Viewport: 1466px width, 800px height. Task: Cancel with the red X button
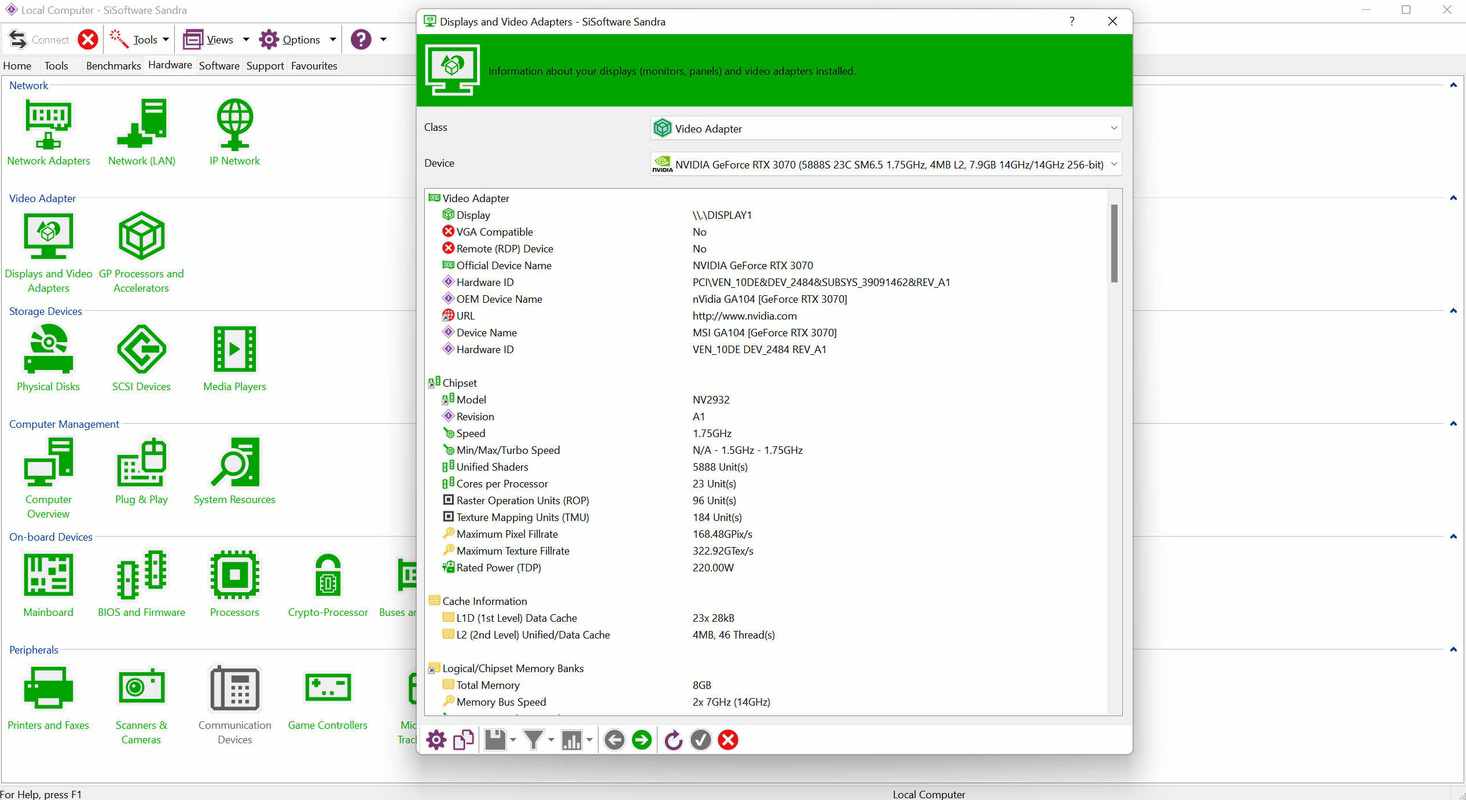(728, 740)
